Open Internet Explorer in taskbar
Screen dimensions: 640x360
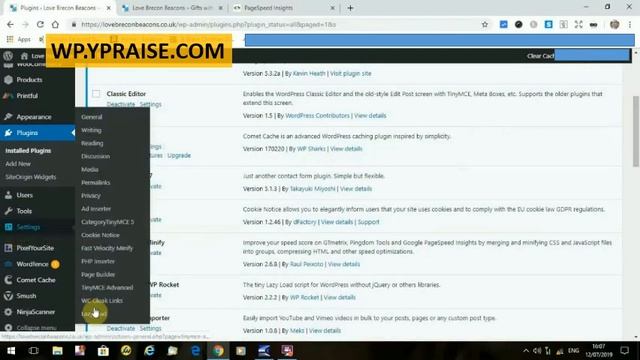(x=149, y=351)
